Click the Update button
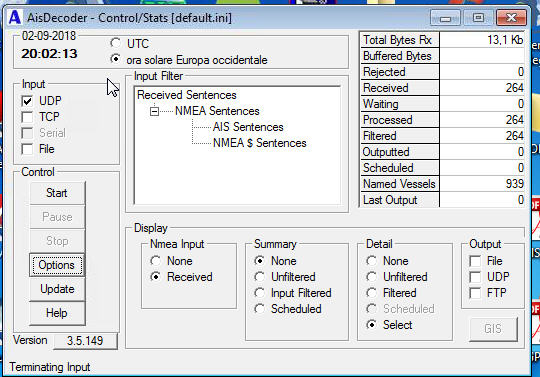This screenshot has width=540, height=377. pyautogui.click(x=57, y=289)
